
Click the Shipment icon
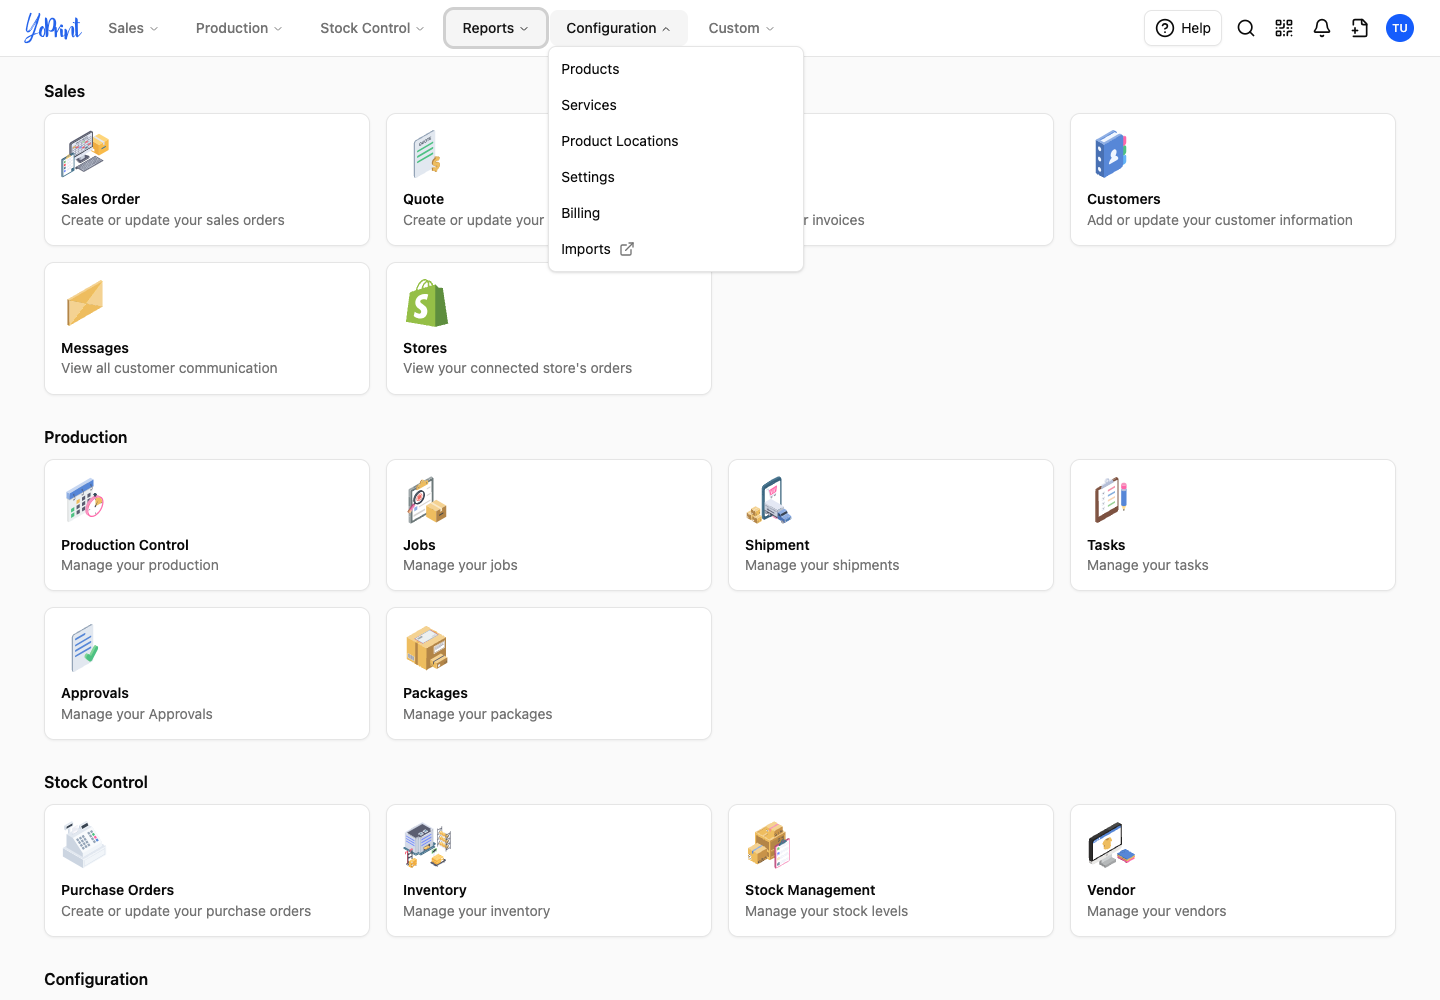coord(769,500)
